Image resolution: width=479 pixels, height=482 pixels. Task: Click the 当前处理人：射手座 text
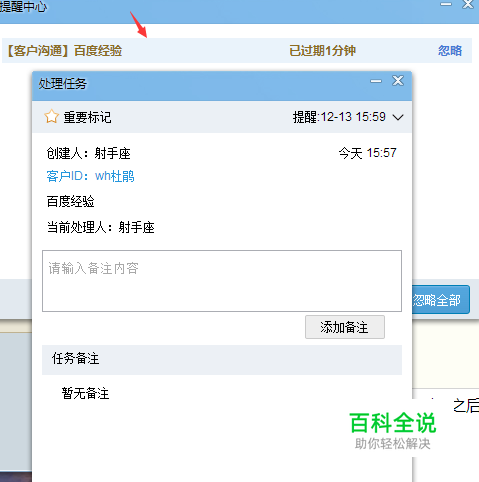pyautogui.click(x=100, y=228)
